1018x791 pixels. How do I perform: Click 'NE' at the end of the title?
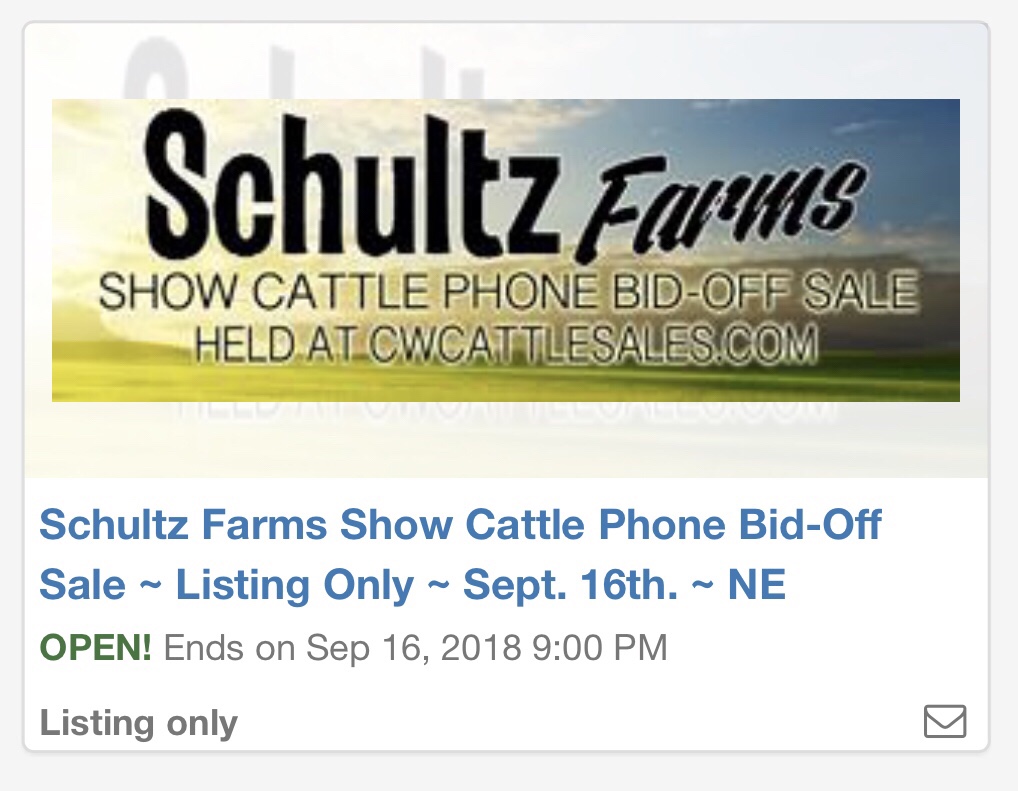(756, 584)
